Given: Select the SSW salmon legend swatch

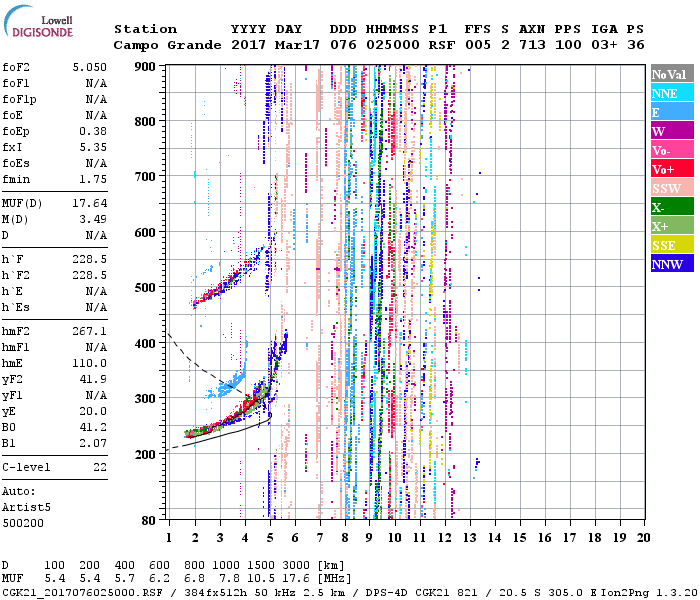Looking at the screenshot, I should (x=672, y=188).
